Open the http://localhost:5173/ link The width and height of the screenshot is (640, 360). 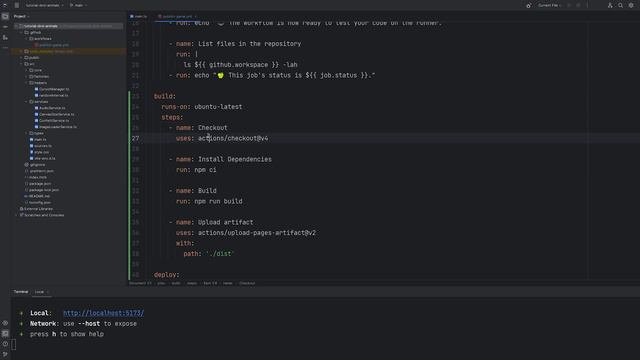click(x=103, y=313)
